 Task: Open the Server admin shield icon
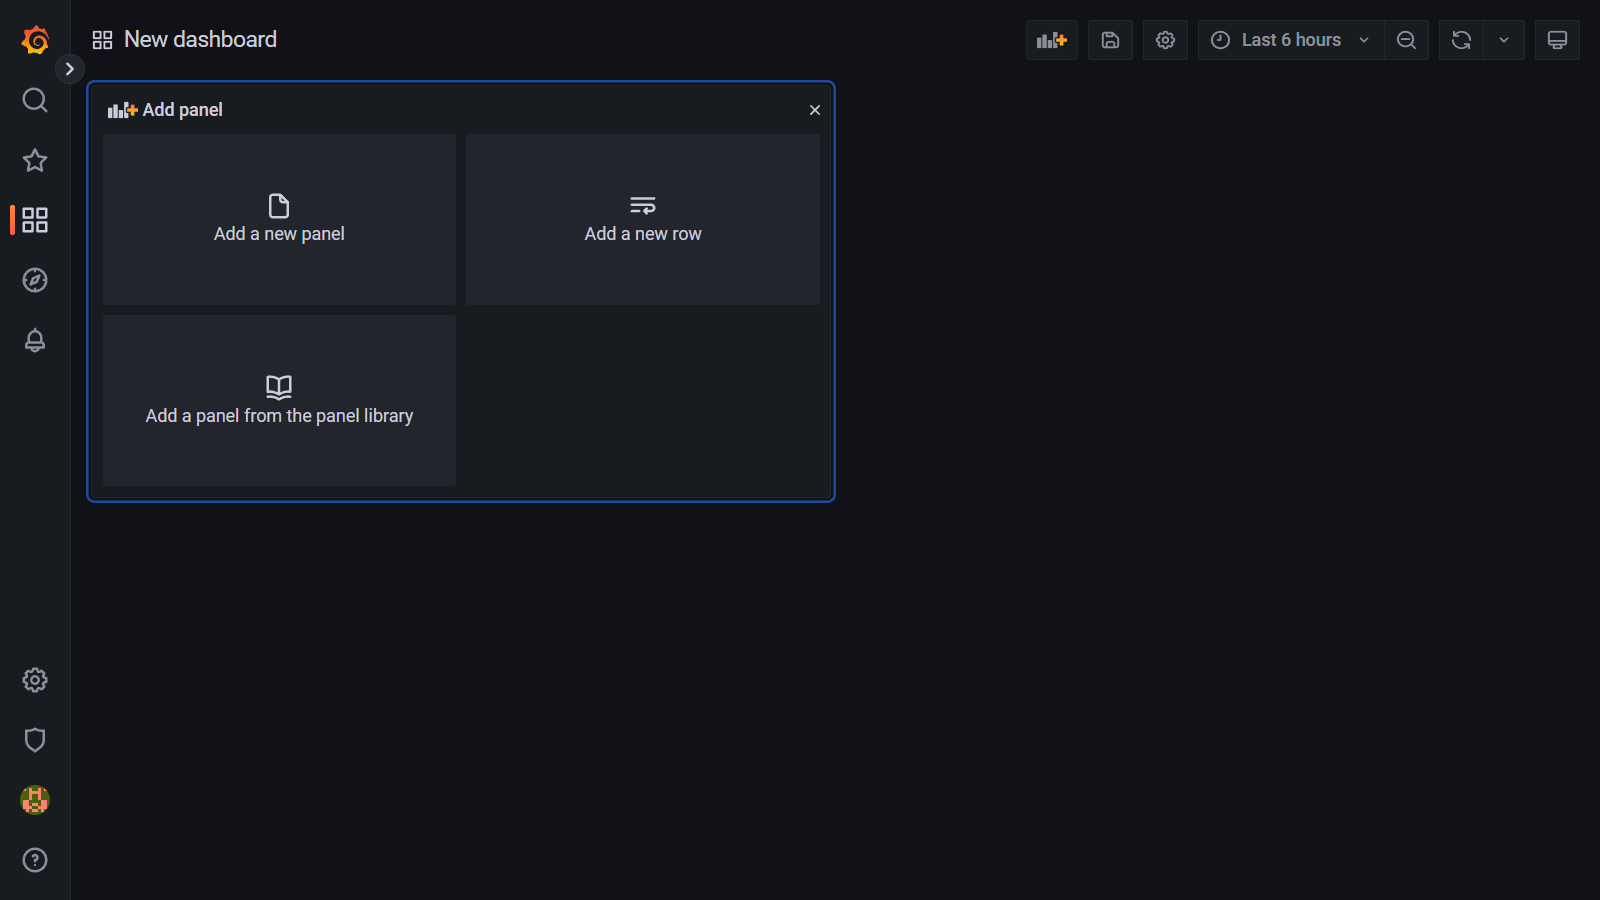pos(35,740)
